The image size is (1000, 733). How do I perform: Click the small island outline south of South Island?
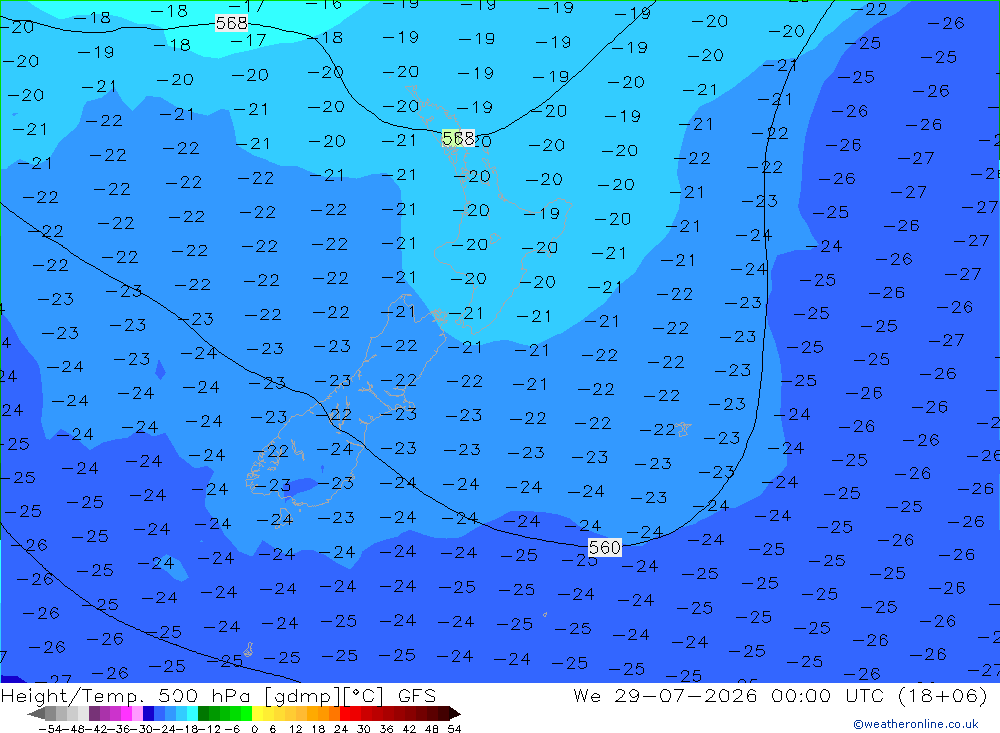coord(249,649)
